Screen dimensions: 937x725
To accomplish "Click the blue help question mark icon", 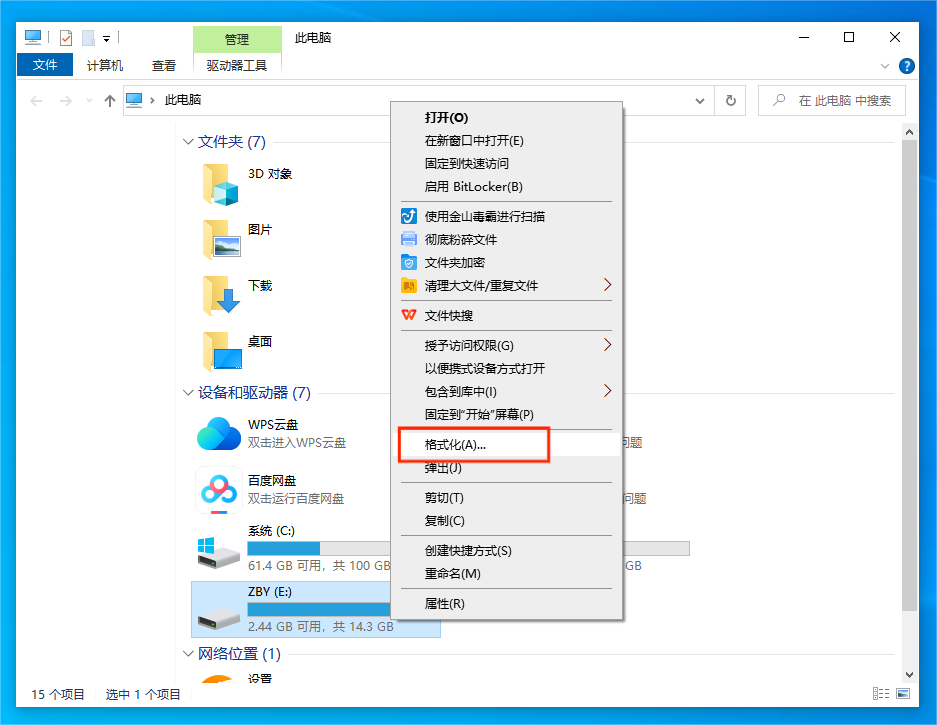I will pos(907,66).
